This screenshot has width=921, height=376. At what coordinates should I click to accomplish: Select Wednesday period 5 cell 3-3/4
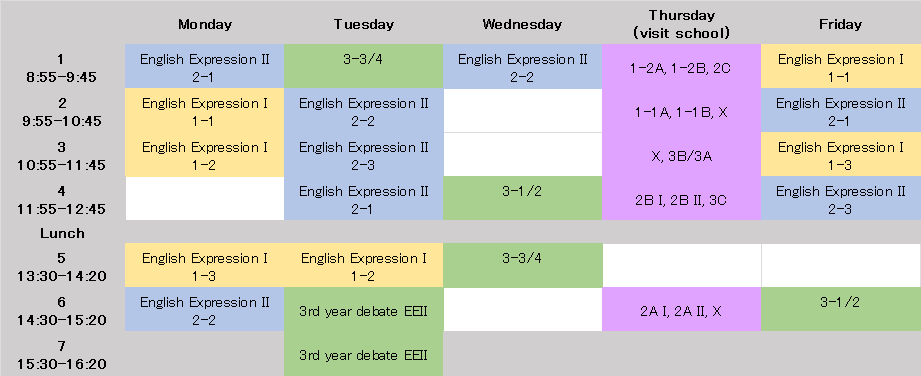[x=522, y=266]
